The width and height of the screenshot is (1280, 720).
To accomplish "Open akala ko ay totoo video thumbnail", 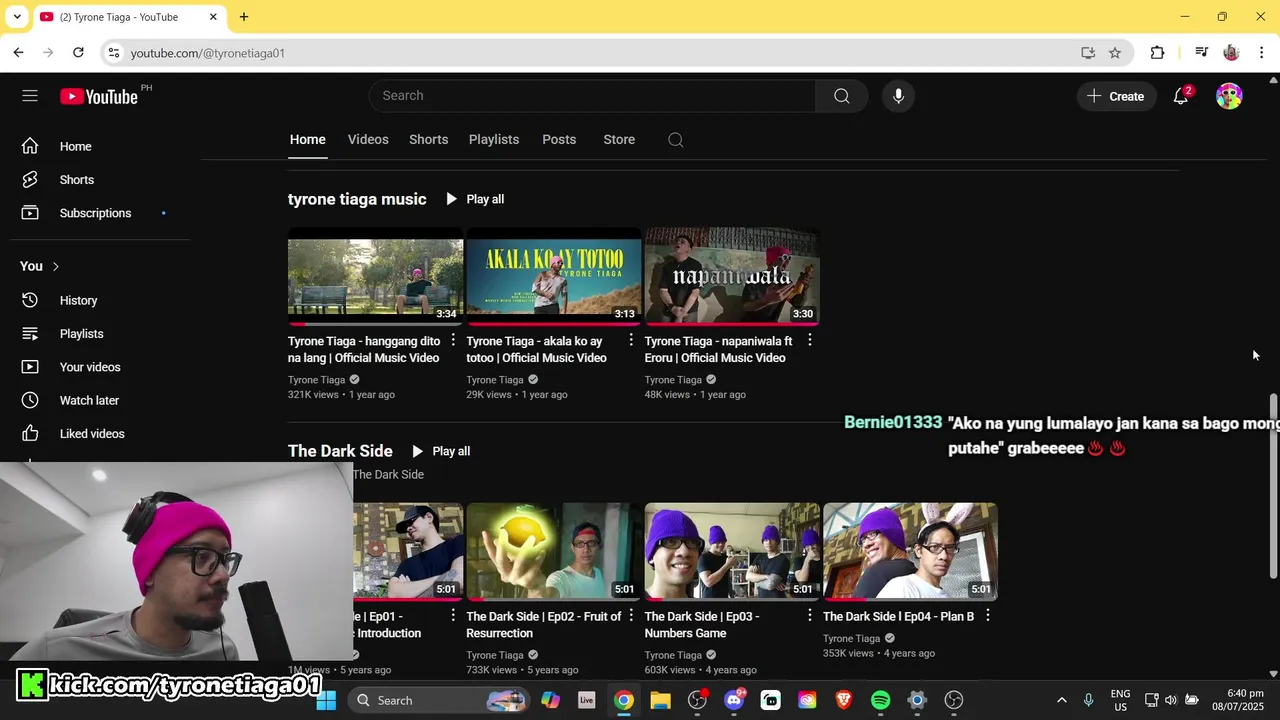I will pyautogui.click(x=554, y=275).
